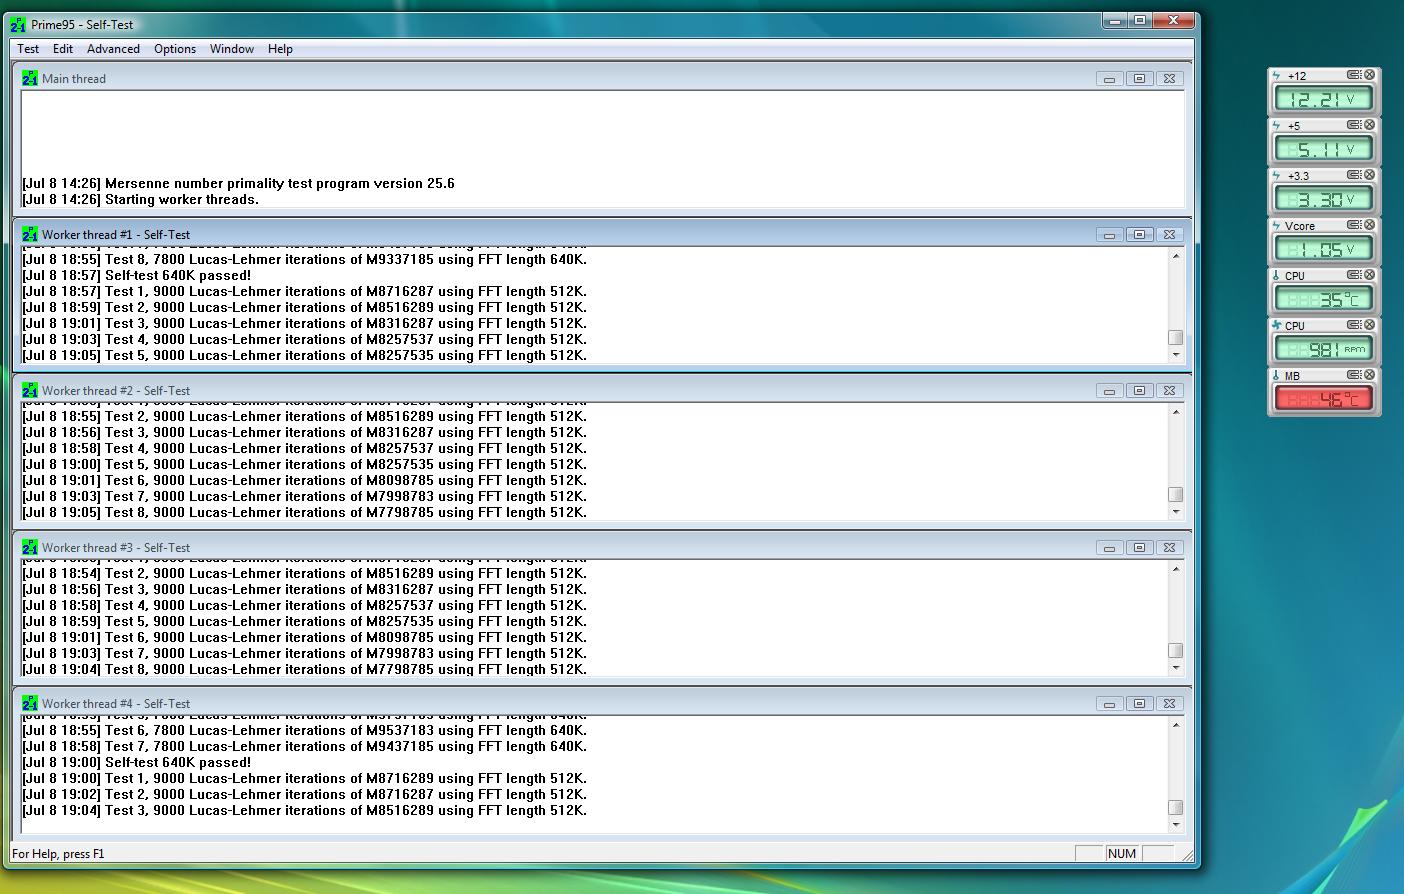Click the lightning bolt icon on the +5 gadget
Screen dimensions: 1404x894
pos(1277,126)
